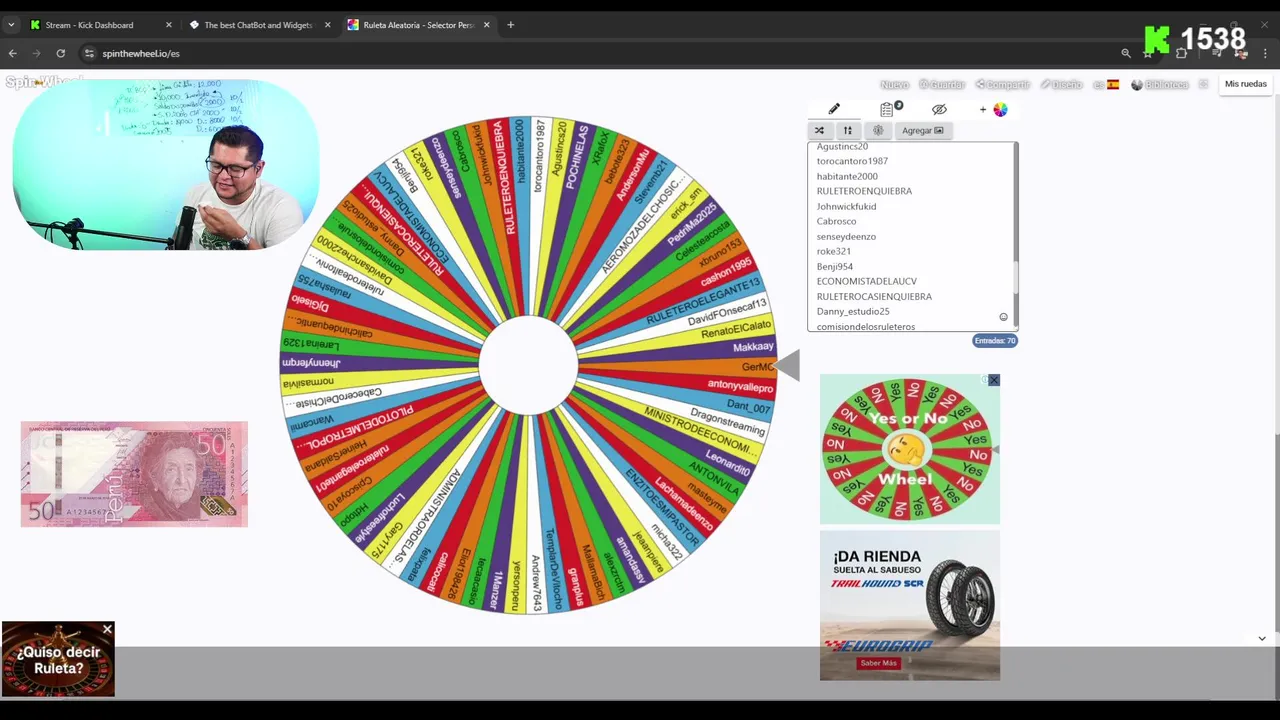
Task: Open a new browser tab
Action: click(x=510, y=25)
